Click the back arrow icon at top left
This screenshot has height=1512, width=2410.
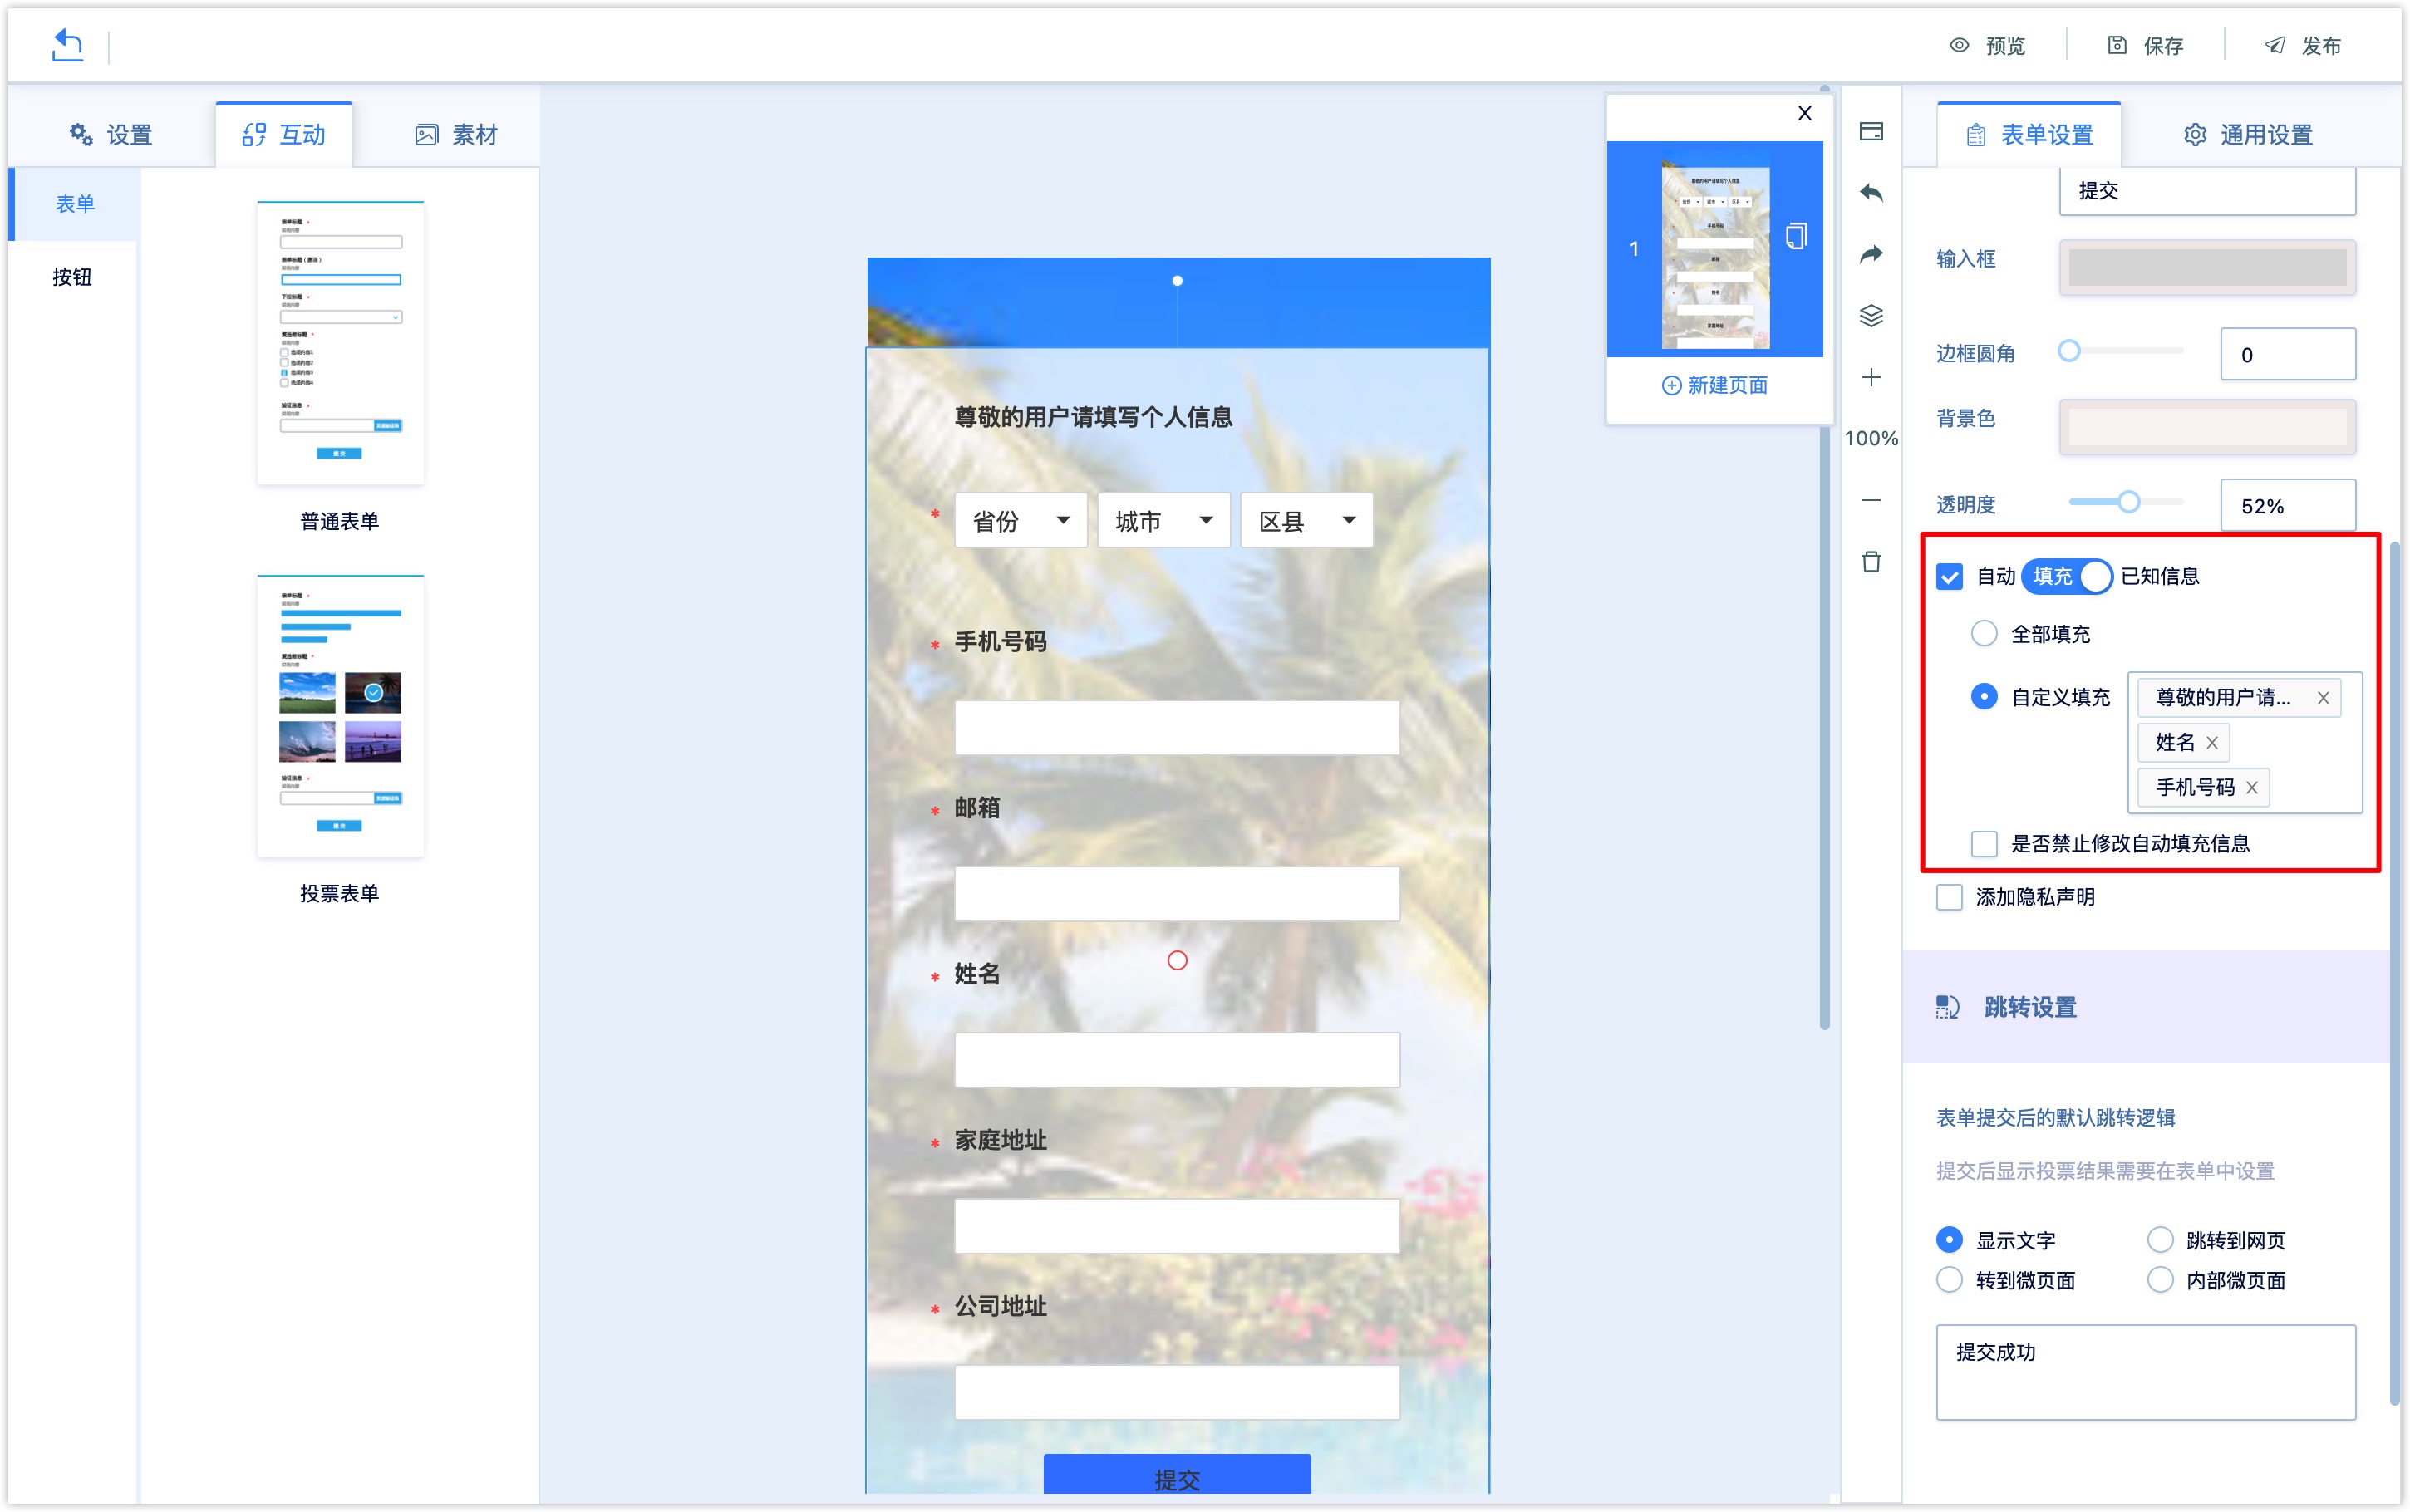pyautogui.click(x=67, y=45)
